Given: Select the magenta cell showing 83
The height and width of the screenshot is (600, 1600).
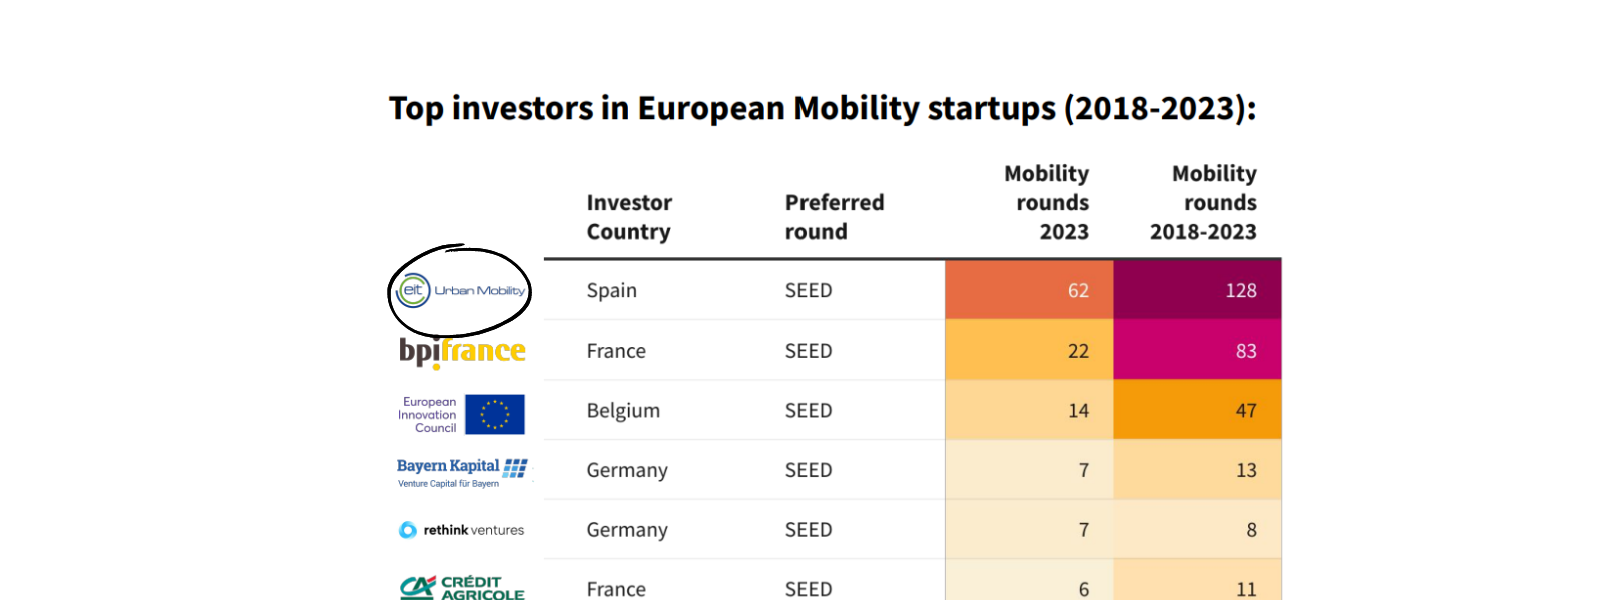Looking at the screenshot, I should coord(1197,351).
